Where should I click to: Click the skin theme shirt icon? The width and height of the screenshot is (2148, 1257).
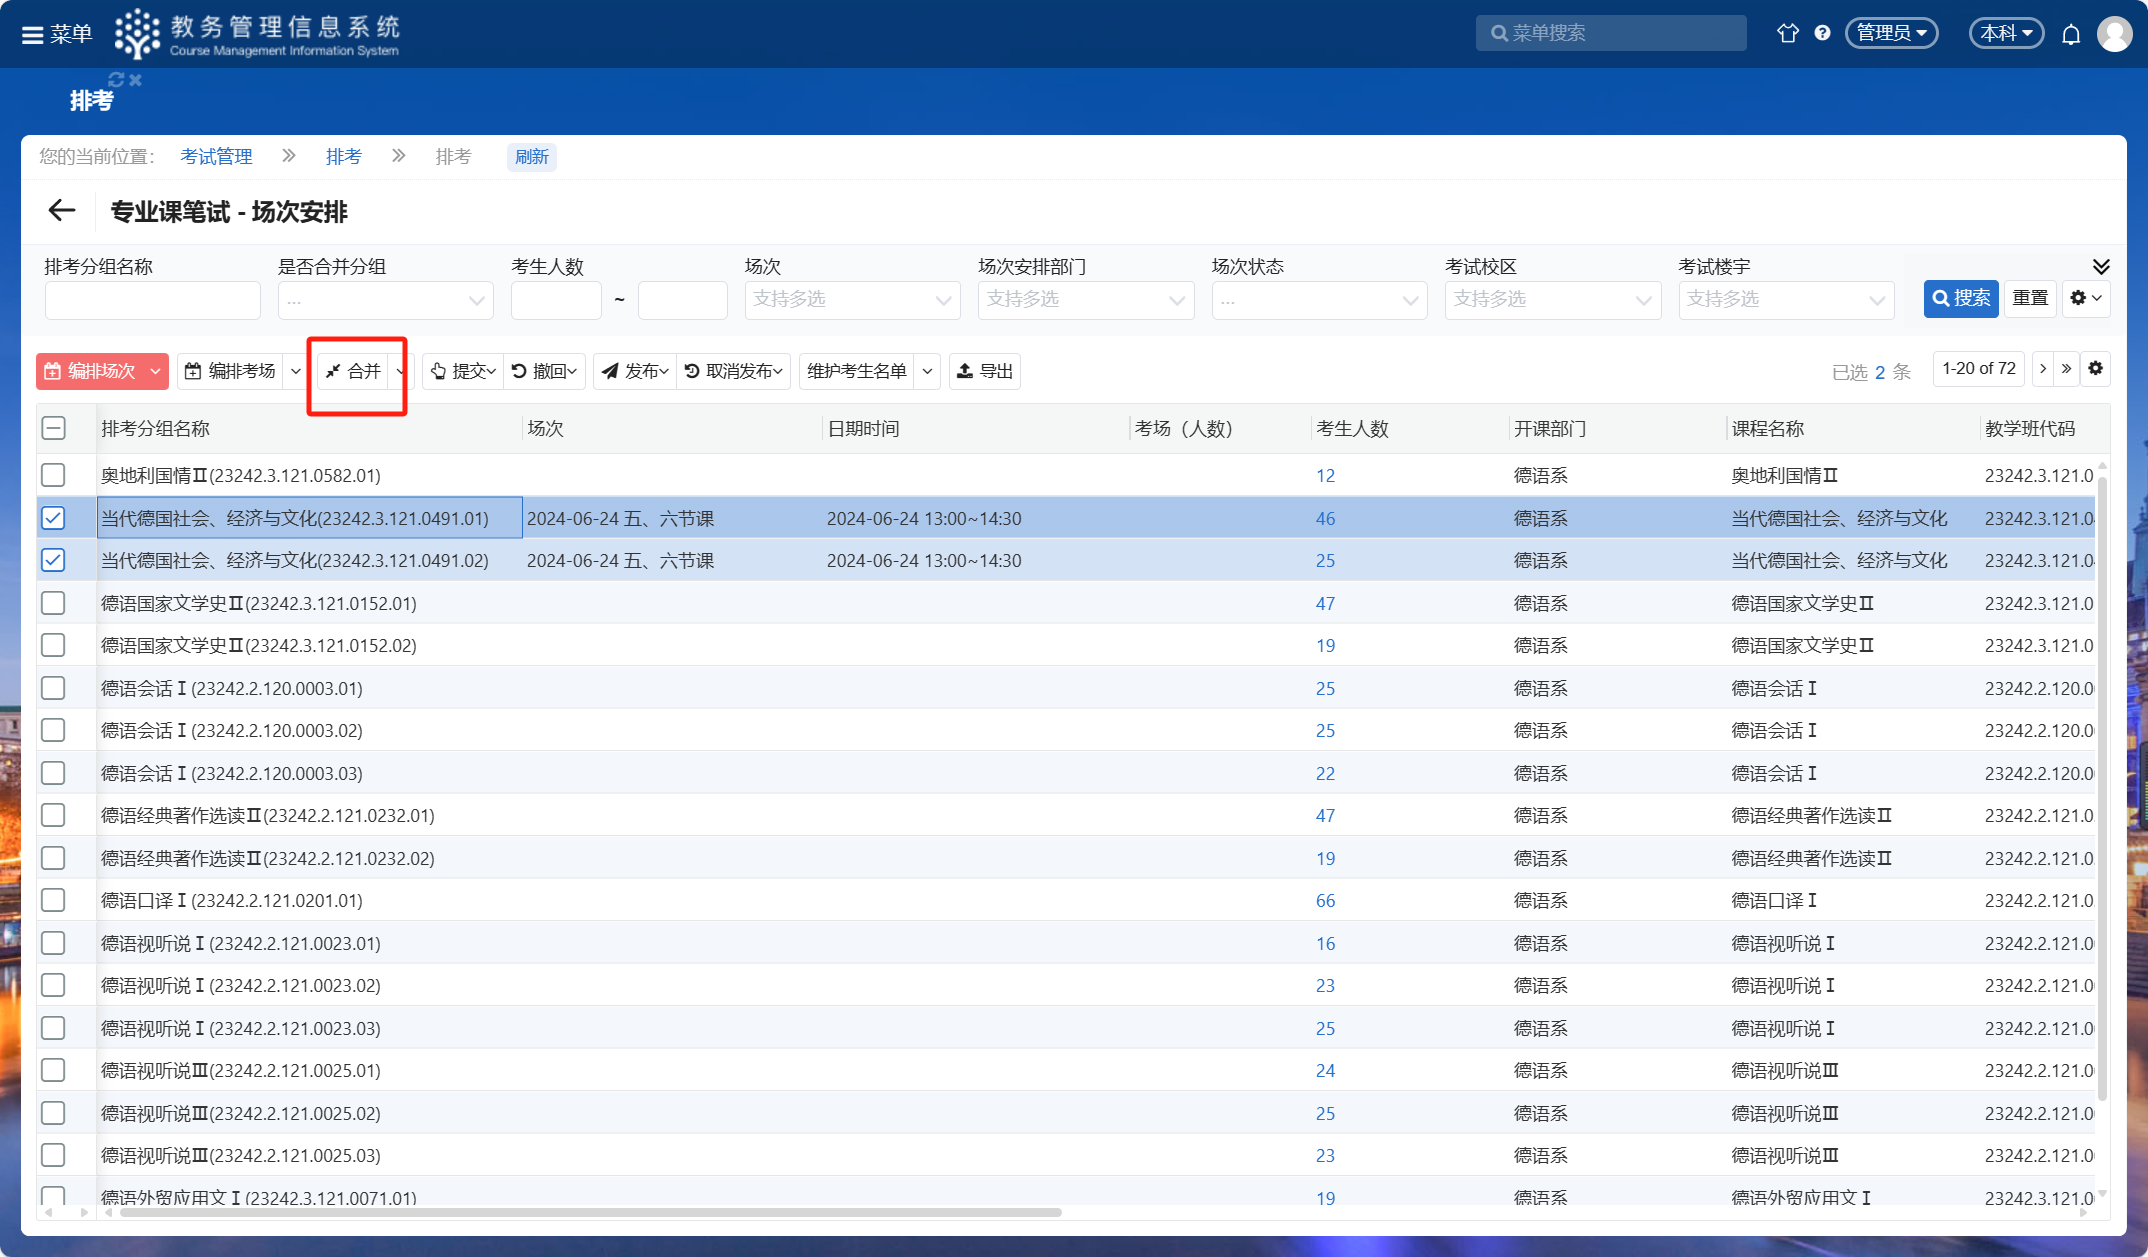(x=1788, y=33)
